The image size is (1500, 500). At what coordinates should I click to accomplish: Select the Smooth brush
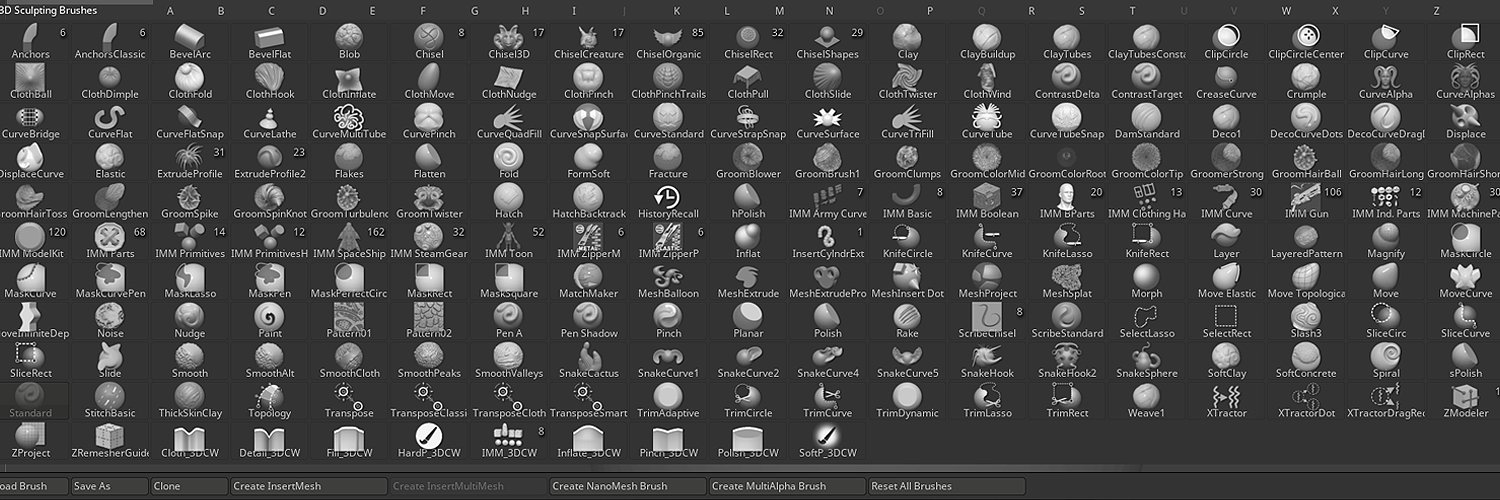tap(190, 362)
